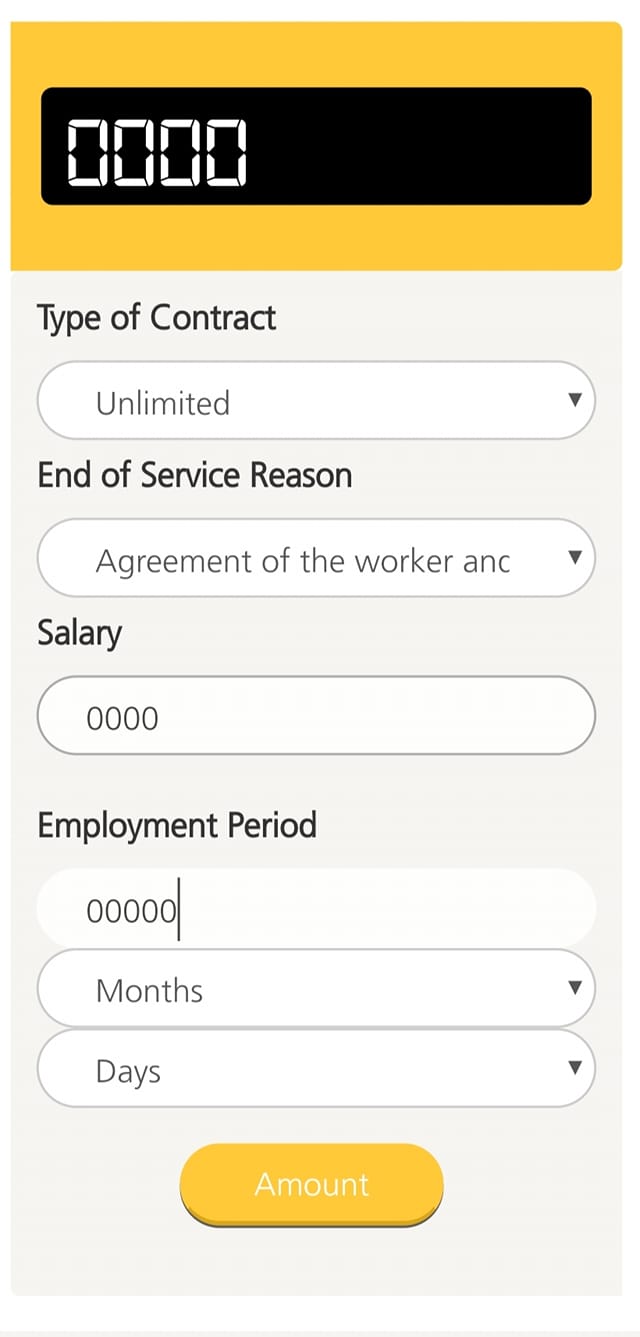
Task: Click the black digital result display
Action: coord(316,146)
